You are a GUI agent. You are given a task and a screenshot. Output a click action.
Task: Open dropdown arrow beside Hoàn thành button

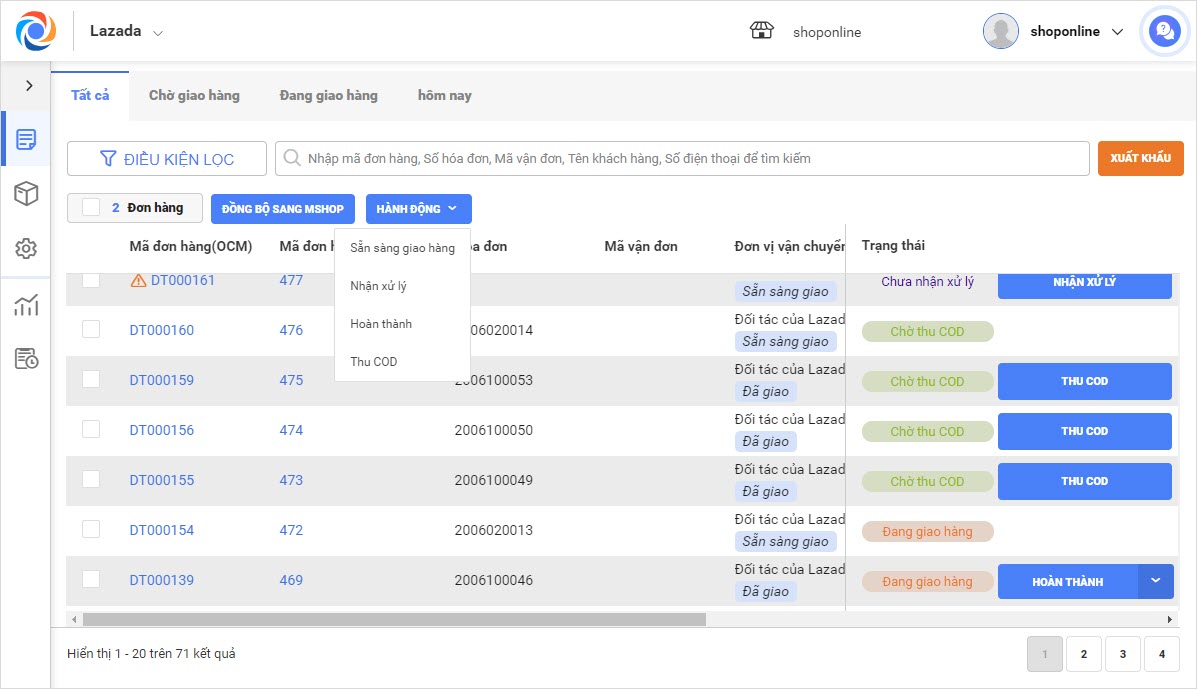click(1156, 581)
